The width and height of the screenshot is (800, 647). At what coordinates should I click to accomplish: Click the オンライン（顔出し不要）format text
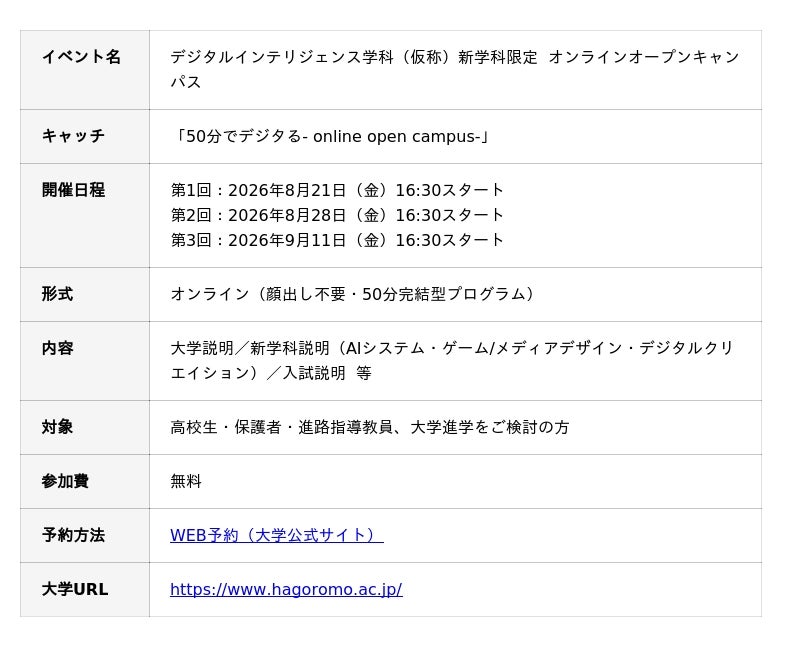point(353,294)
